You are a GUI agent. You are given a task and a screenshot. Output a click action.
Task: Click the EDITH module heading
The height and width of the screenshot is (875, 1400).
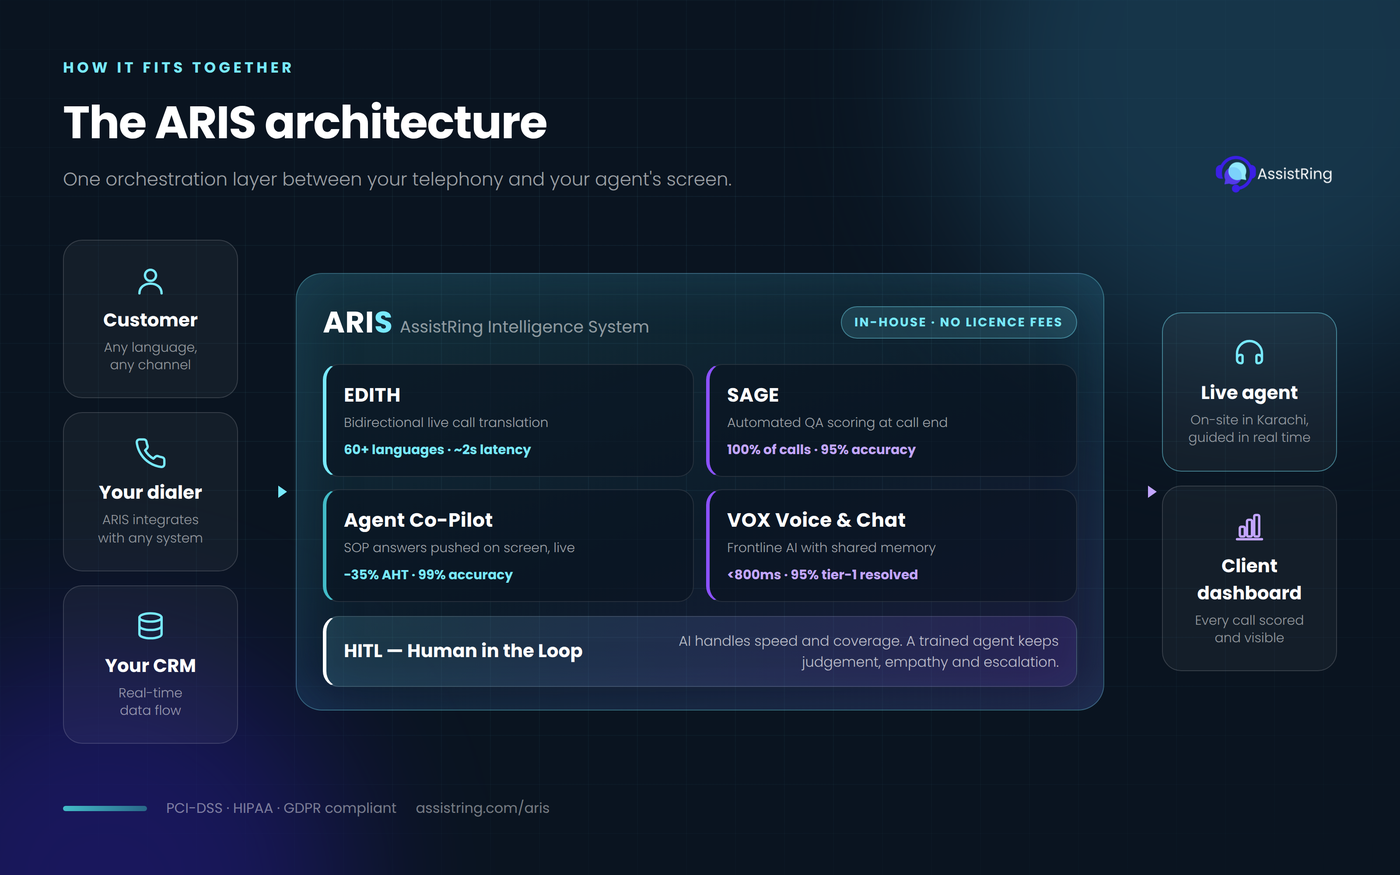pyautogui.click(x=372, y=395)
